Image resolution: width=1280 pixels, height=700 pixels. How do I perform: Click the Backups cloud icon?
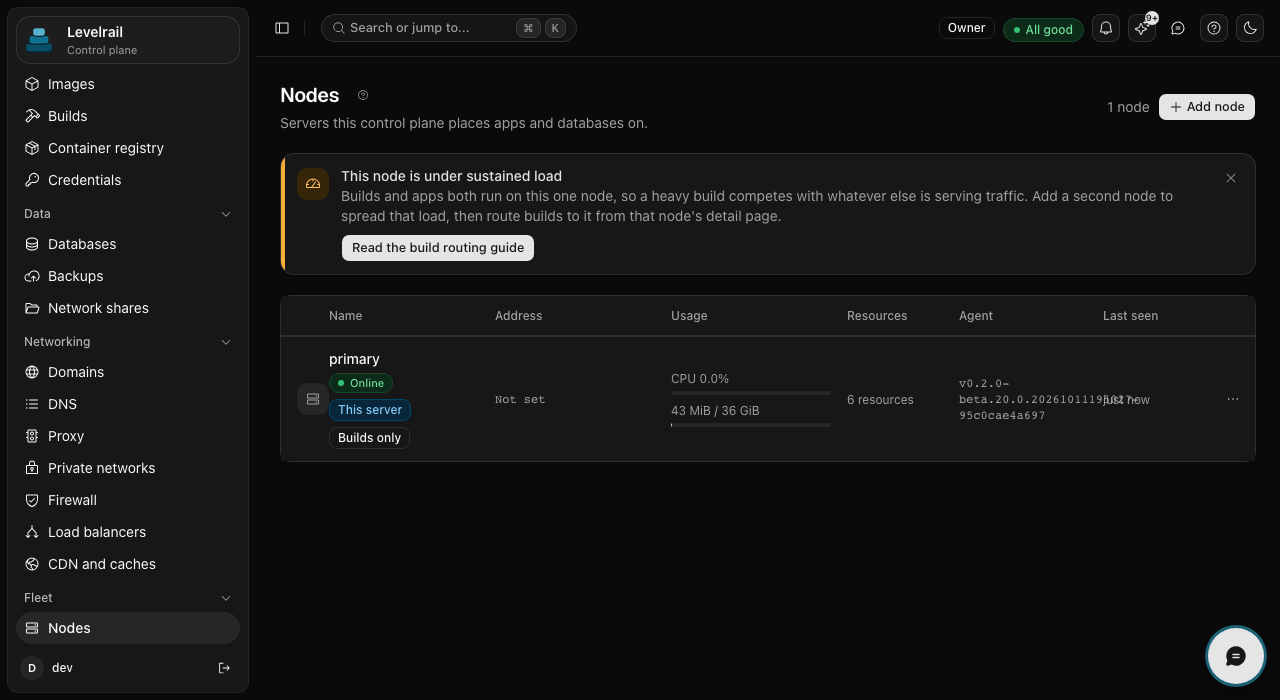(32, 276)
